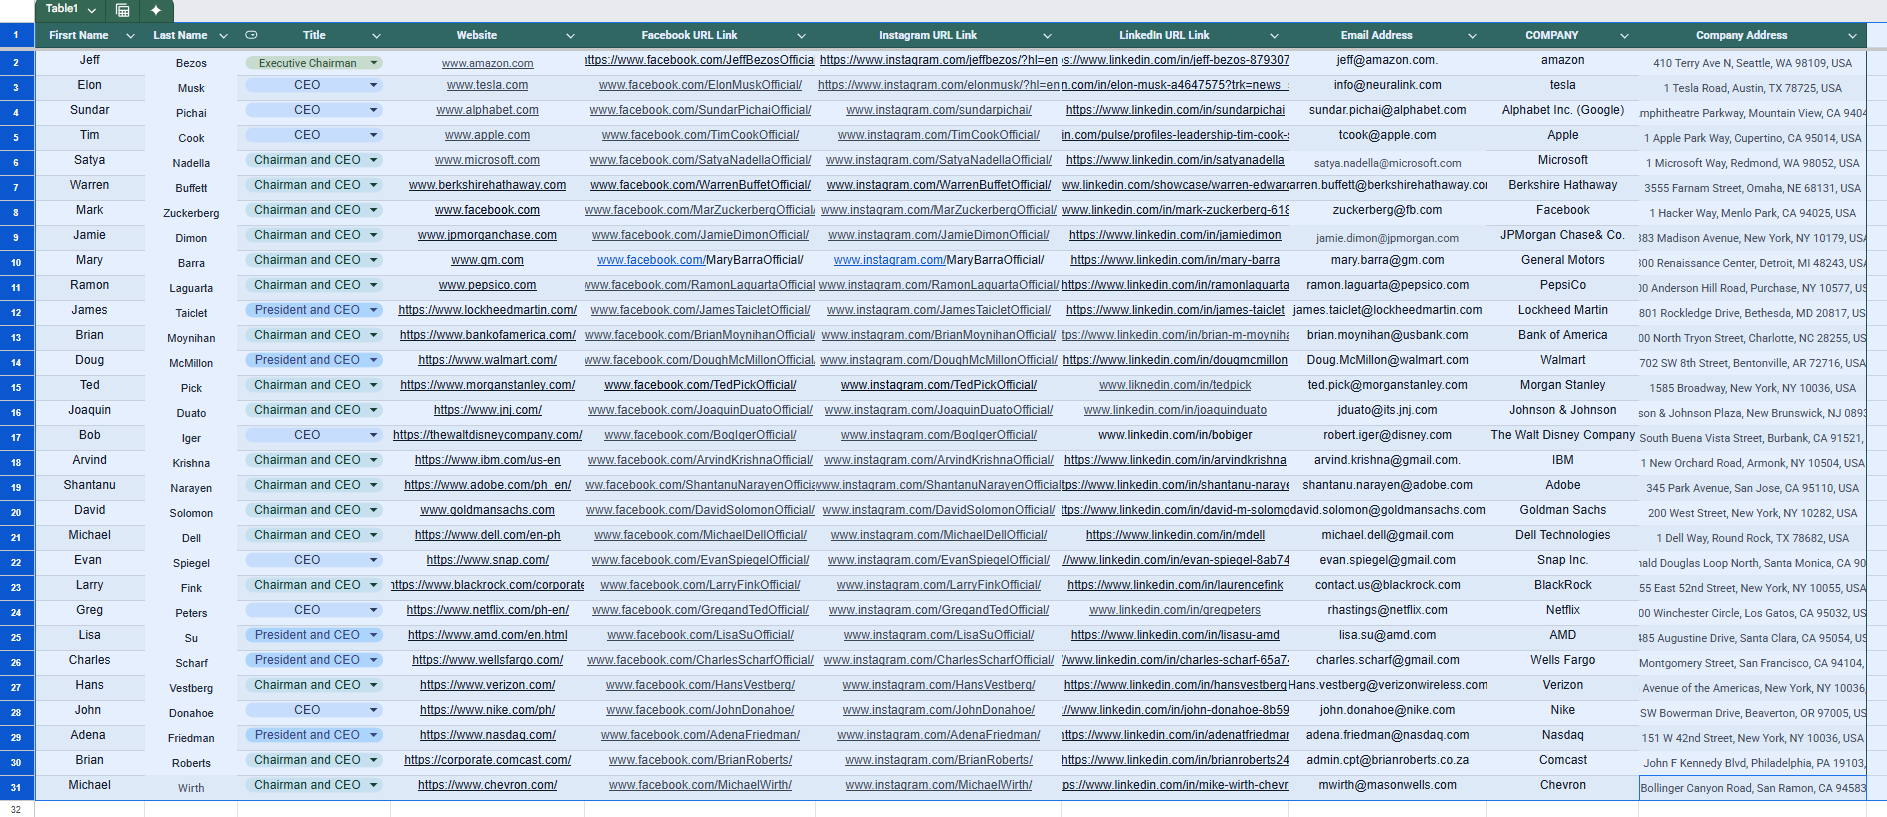Open the www.amazon.com website link
This screenshot has width=1887, height=817.
[488, 63]
